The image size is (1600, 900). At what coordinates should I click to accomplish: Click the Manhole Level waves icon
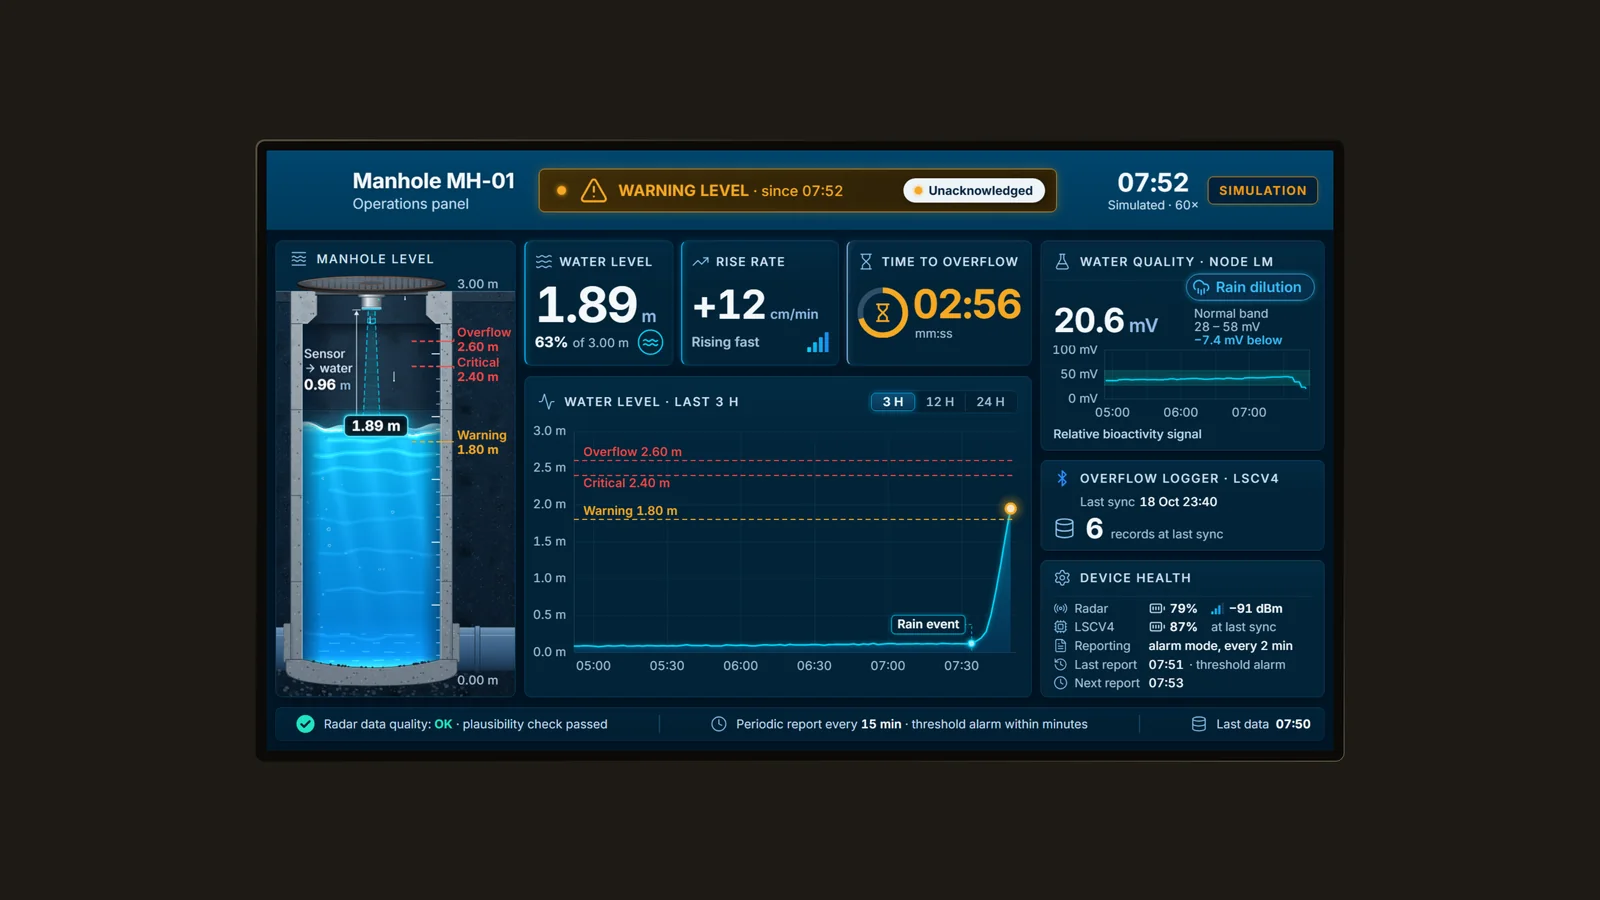coord(298,259)
